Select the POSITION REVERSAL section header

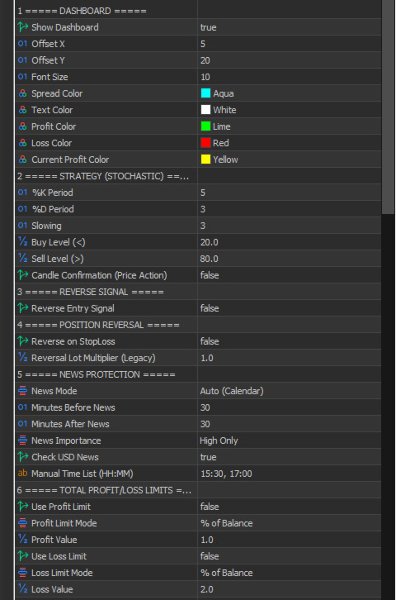[198, 324]
